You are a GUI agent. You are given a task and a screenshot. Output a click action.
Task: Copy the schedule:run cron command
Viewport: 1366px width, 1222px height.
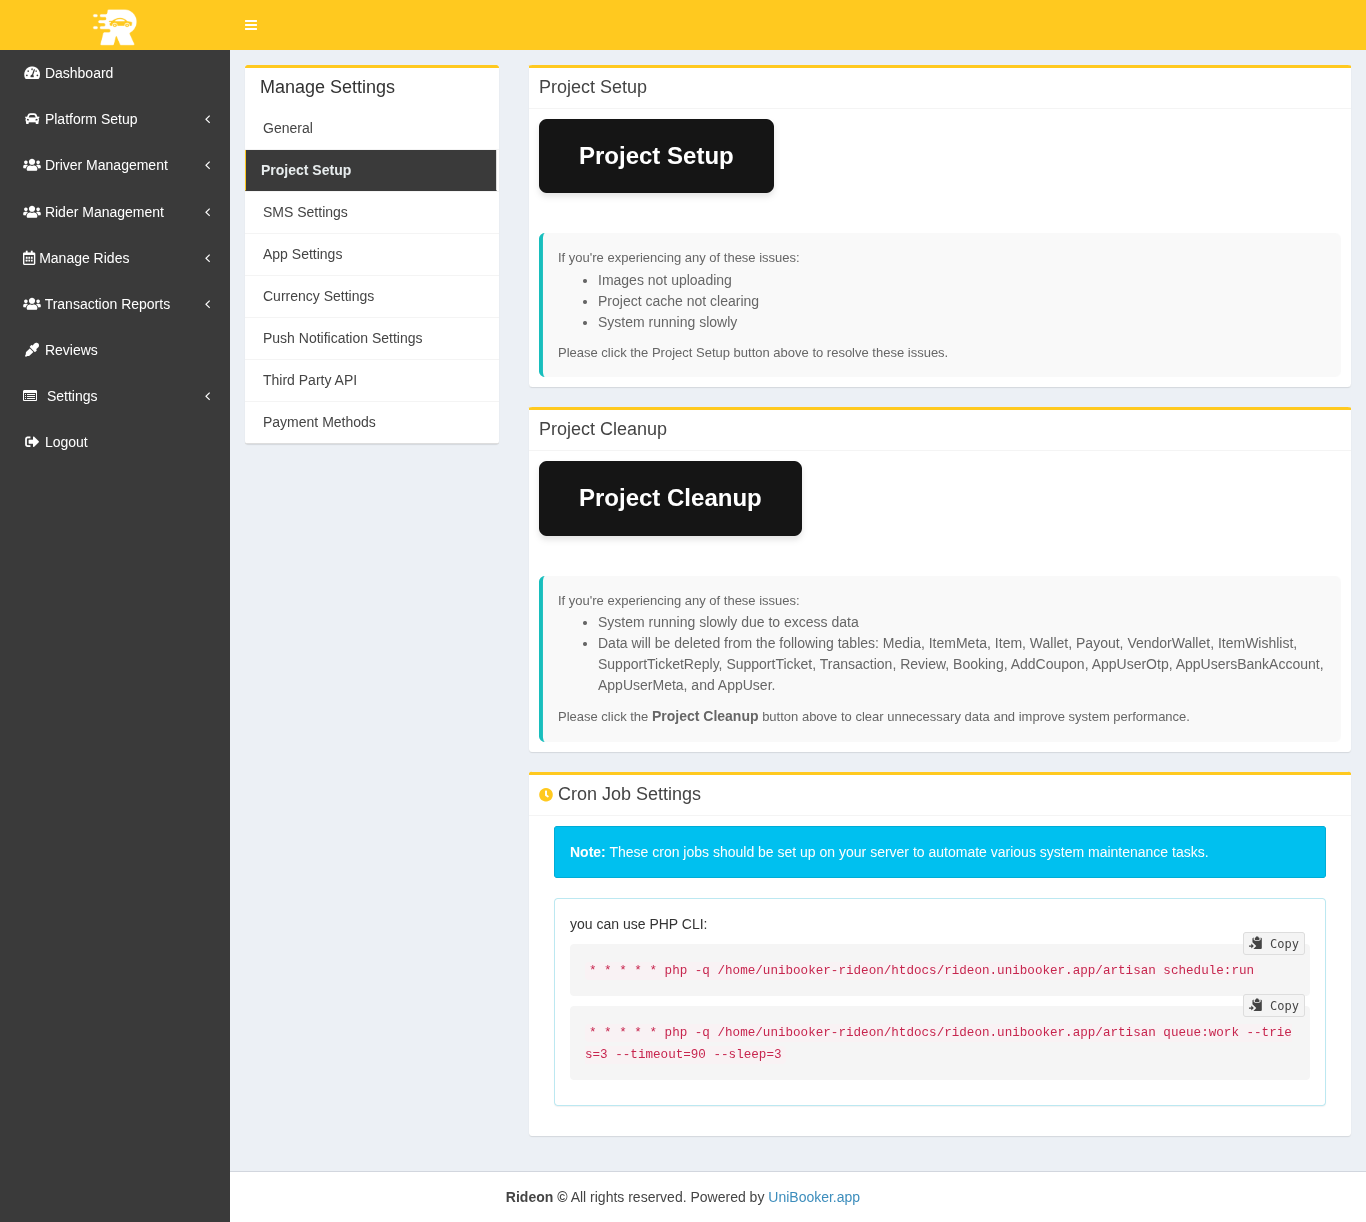click(x=1273, y=943)
